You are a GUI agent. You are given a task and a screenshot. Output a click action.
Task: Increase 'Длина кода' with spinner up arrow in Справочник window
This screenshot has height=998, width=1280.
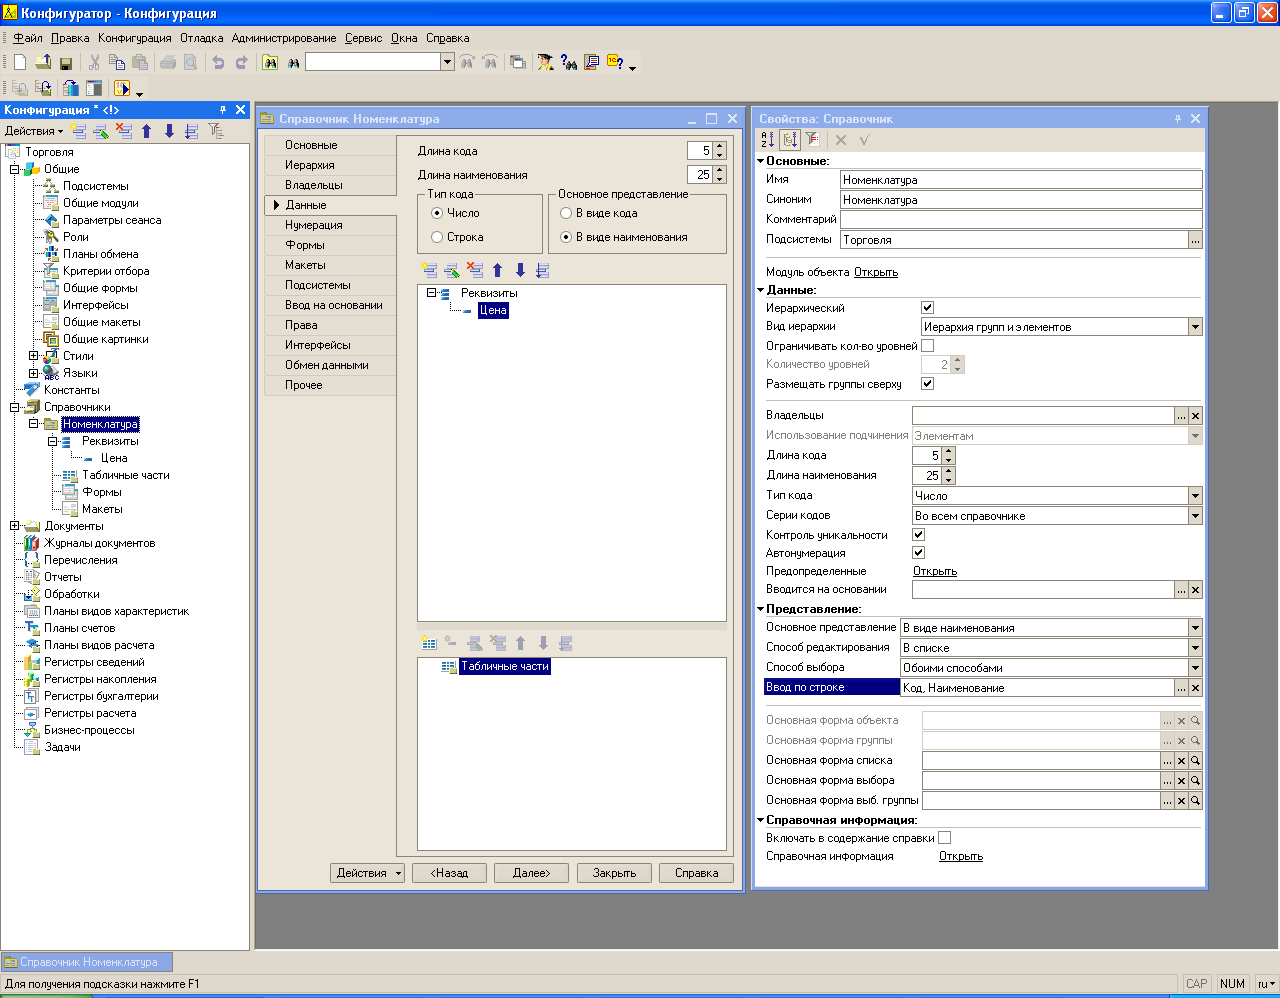720,147
